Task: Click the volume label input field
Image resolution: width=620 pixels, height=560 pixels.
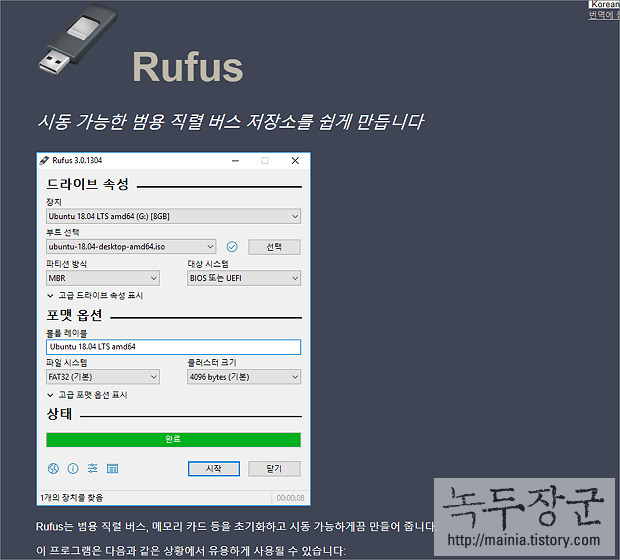Action: 173,347
